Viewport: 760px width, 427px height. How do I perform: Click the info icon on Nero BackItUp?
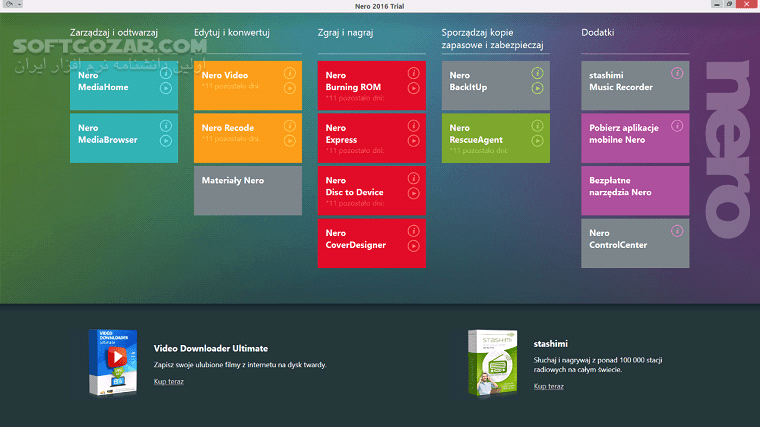[x=537, y=73]
